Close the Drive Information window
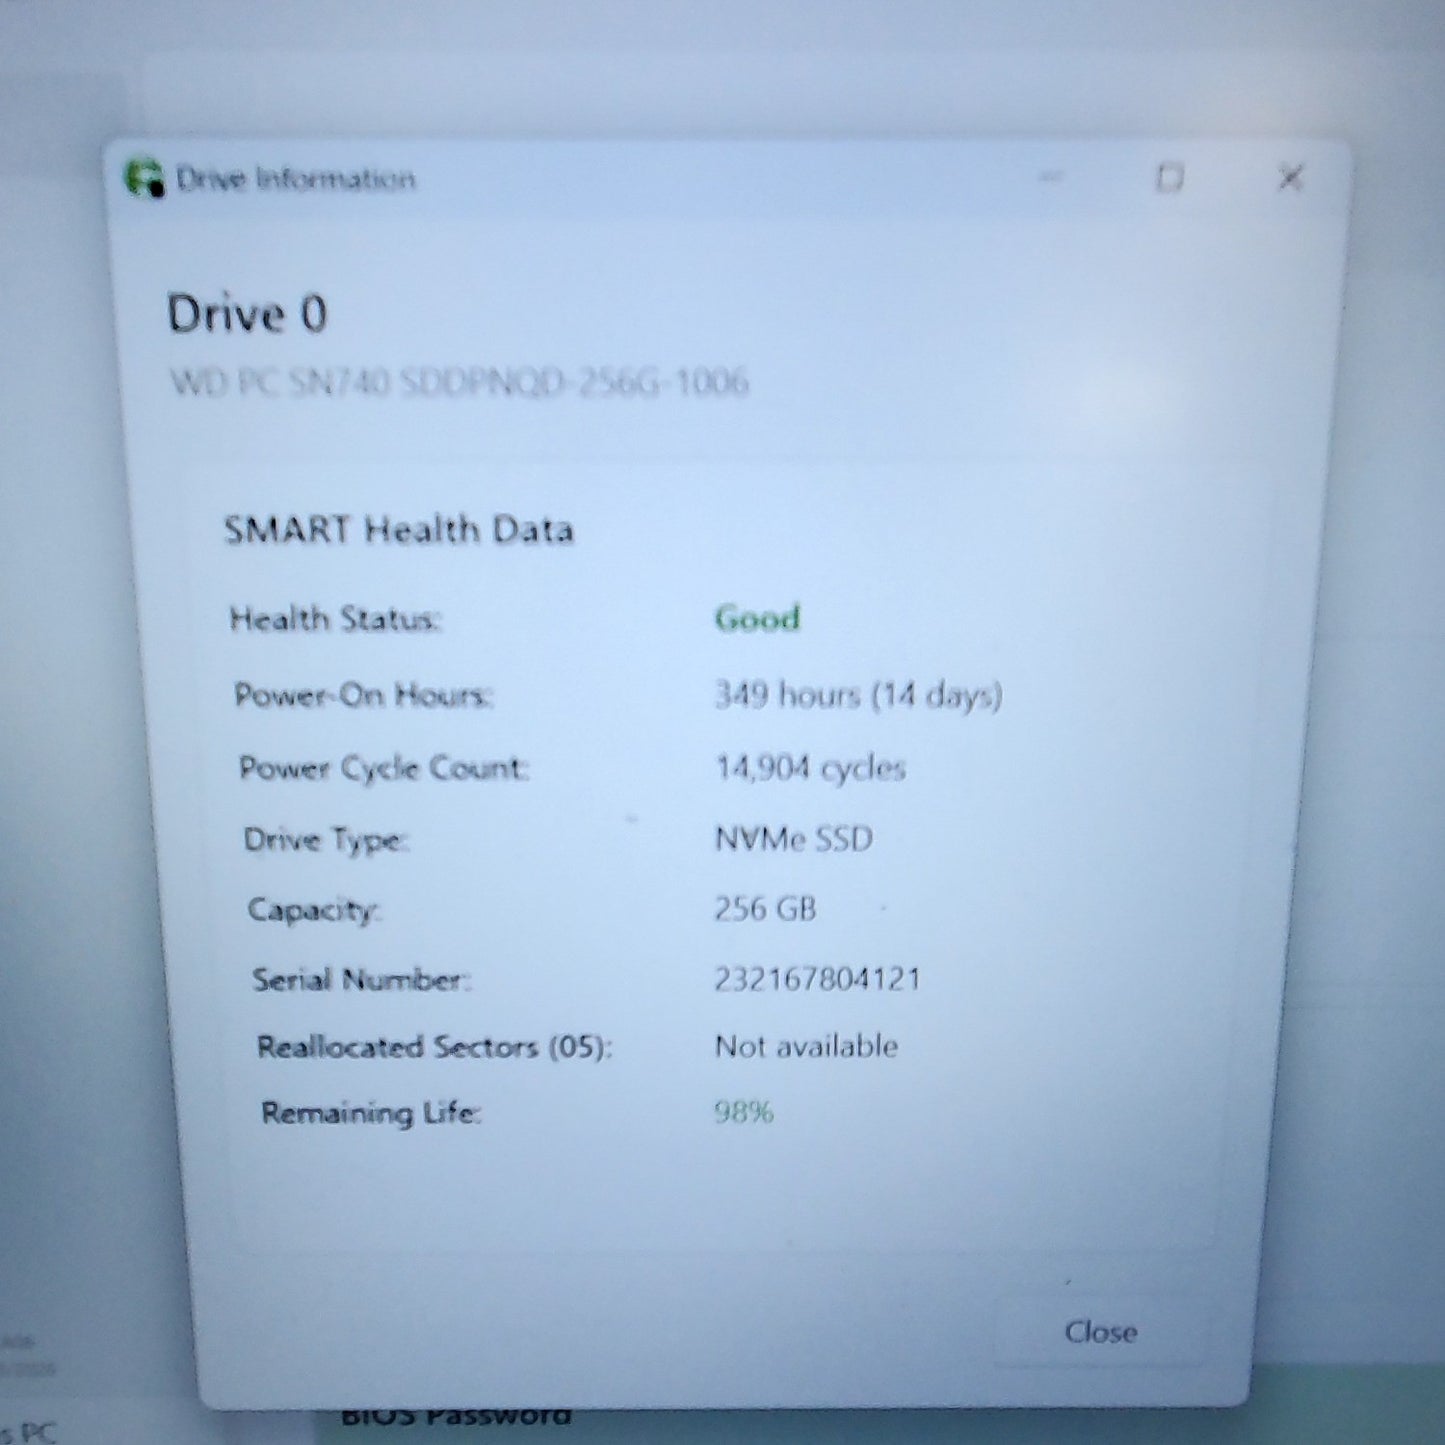Image resolution: width=1445 pixels, height=1445 pixels. click(x=1290, y=178)
